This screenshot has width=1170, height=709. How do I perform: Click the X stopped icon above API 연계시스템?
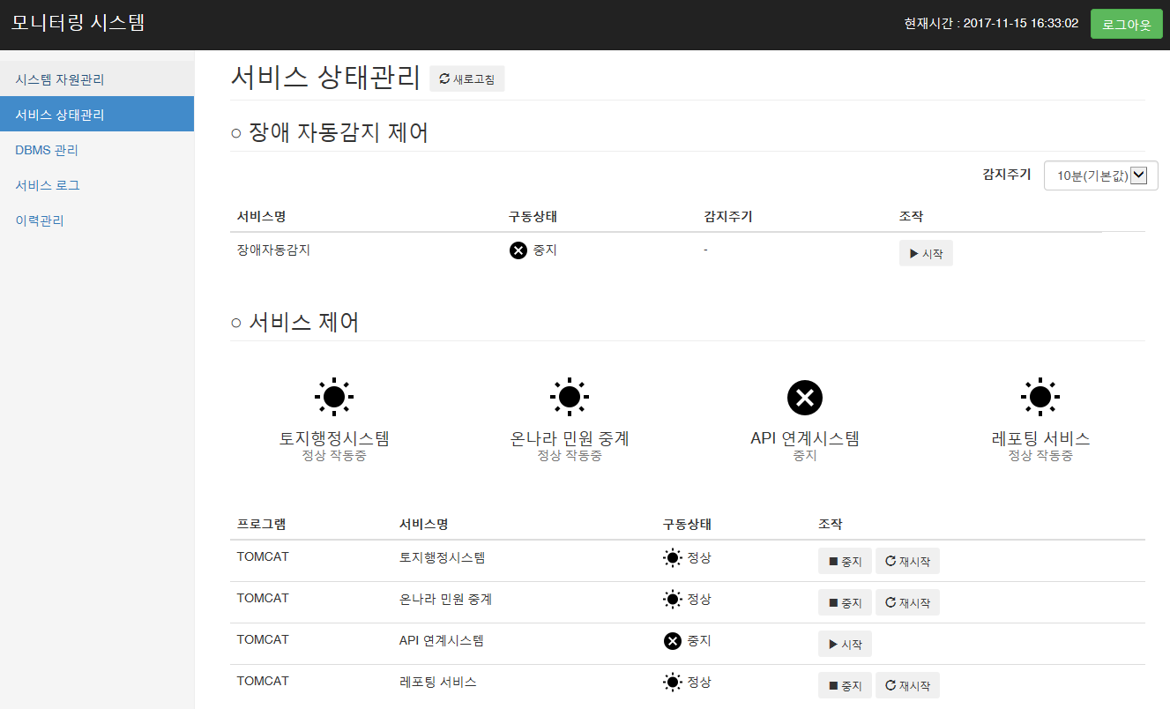(804, 397)
